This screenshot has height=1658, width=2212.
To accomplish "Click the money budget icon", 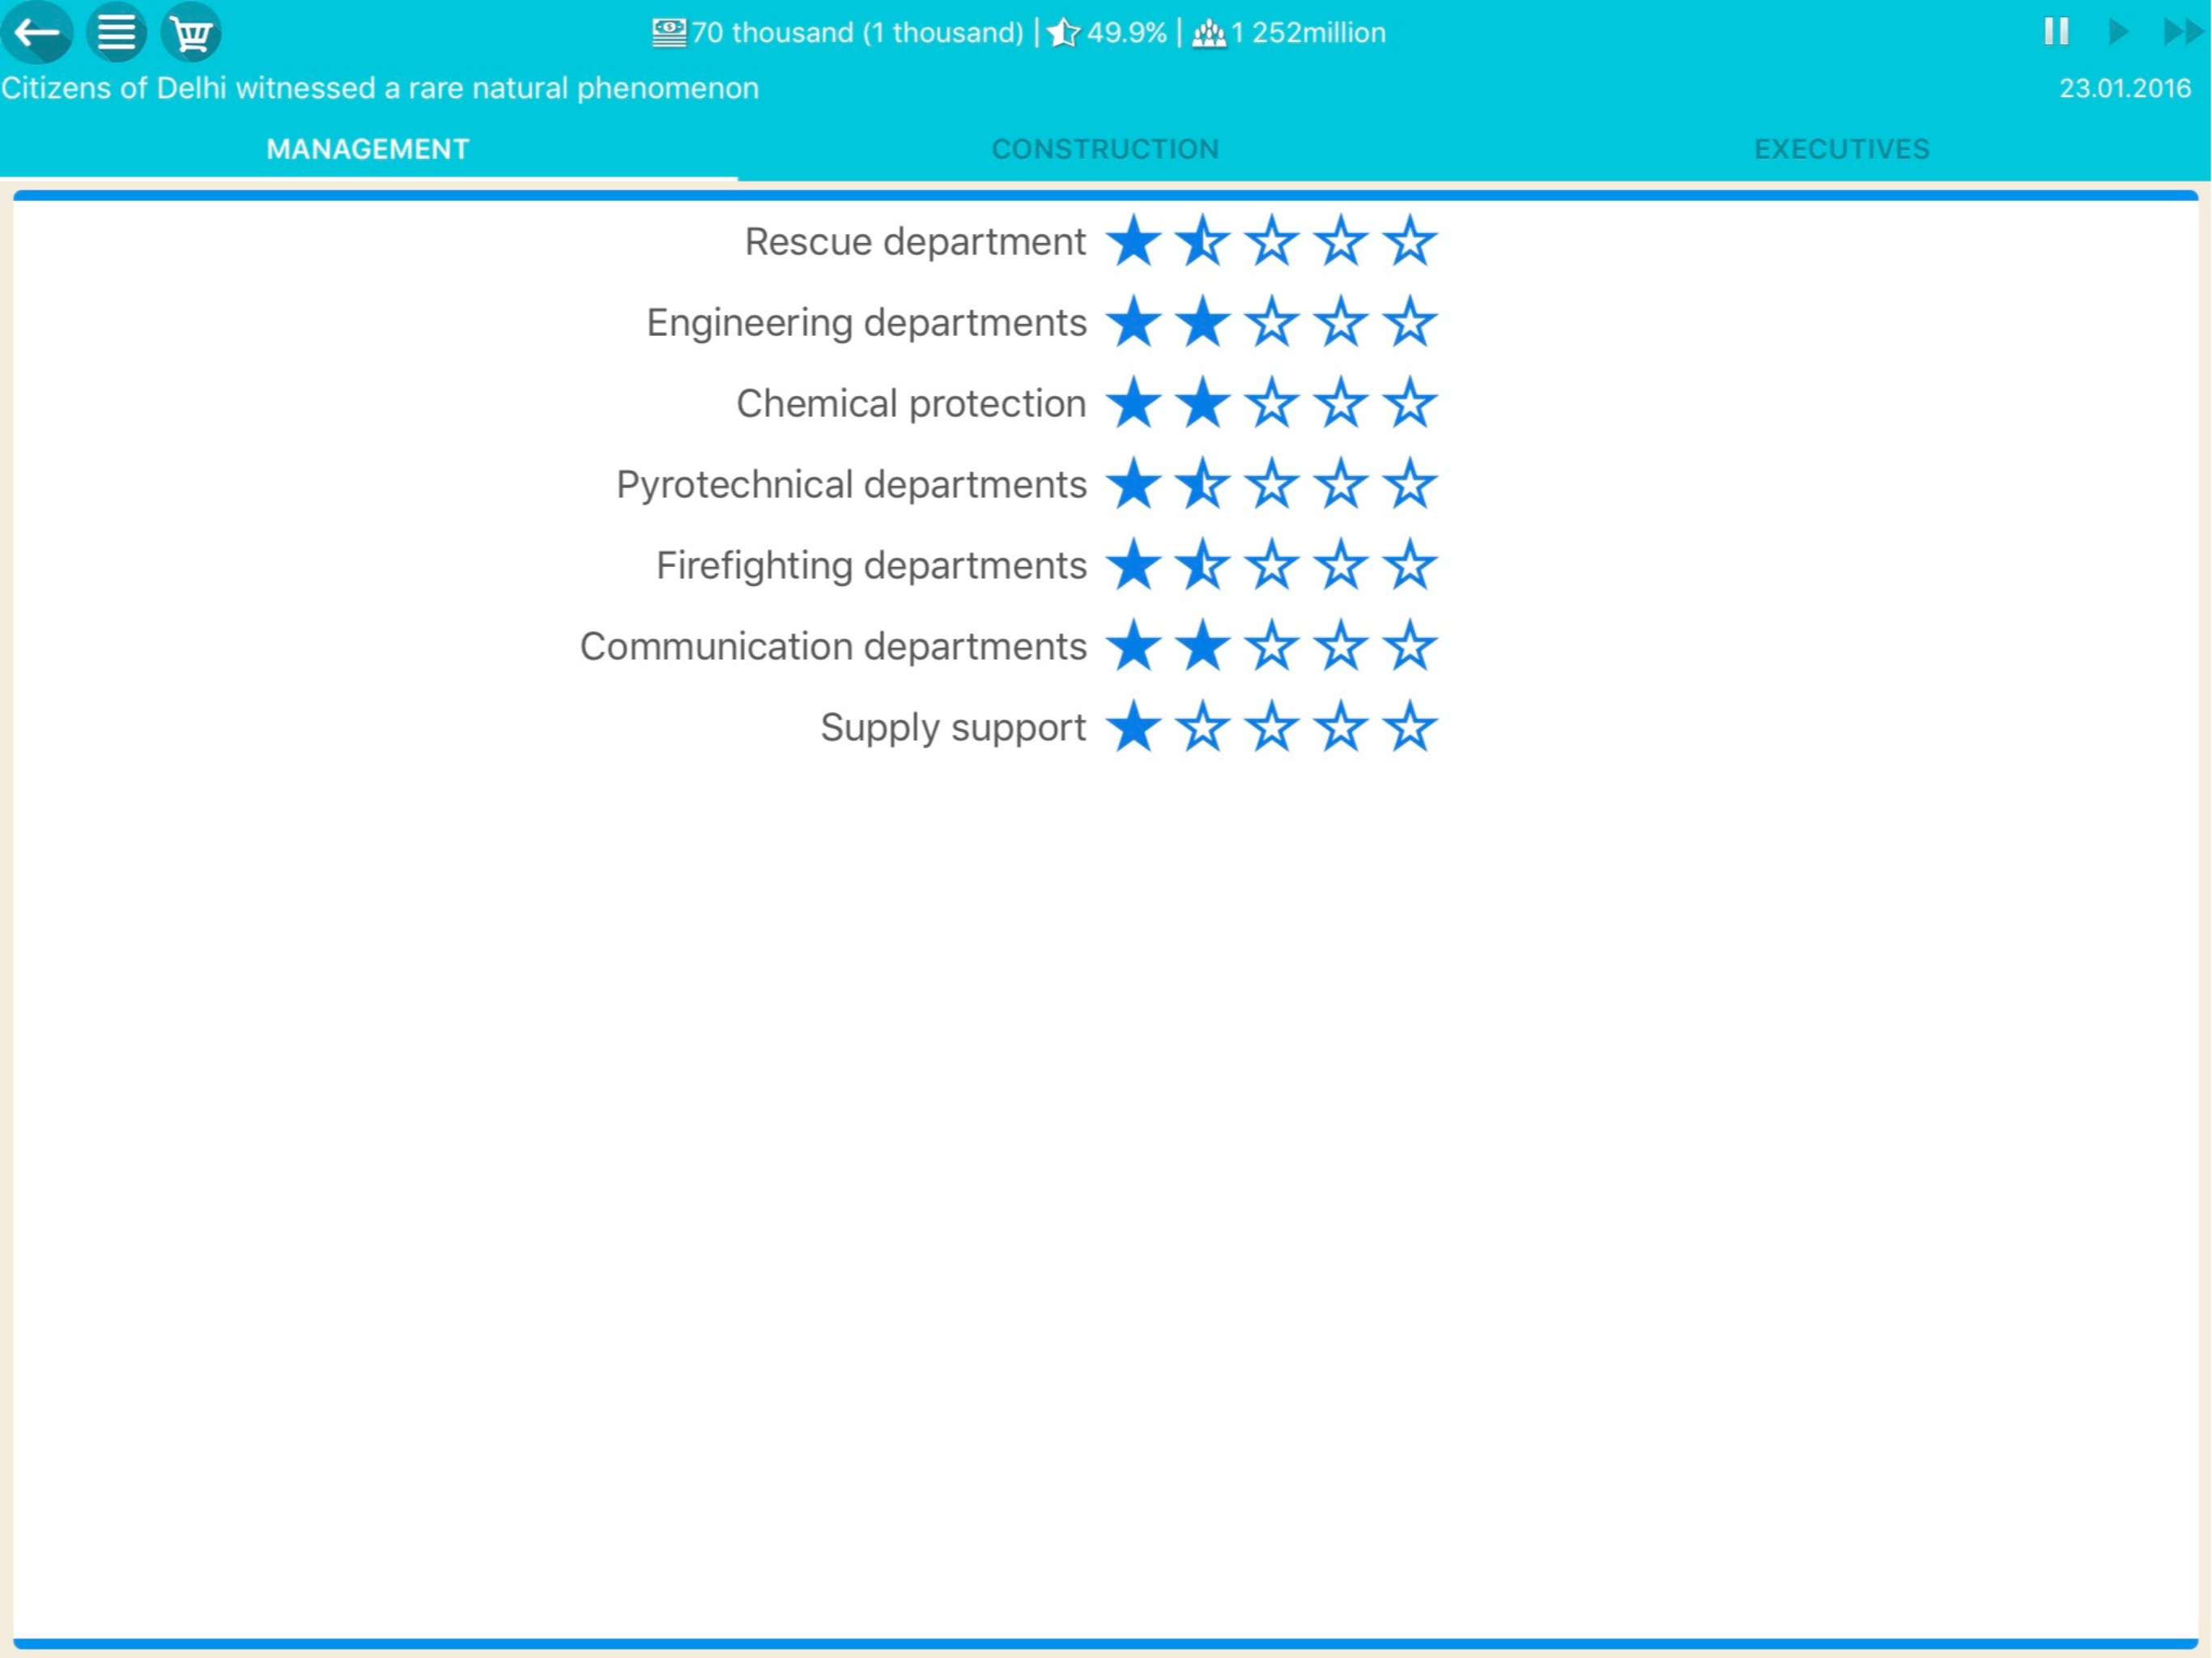I will (x=669, y=33).
